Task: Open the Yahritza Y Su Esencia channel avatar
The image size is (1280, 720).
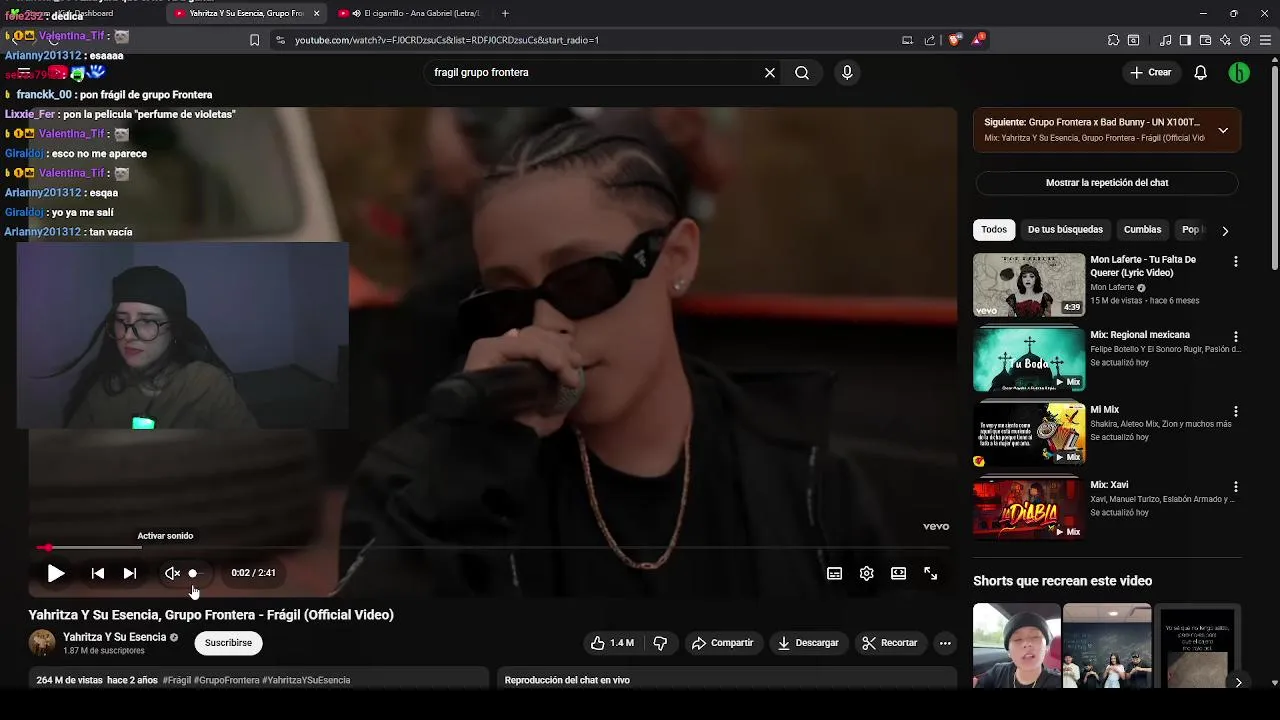Action: (x=42, y=643)
